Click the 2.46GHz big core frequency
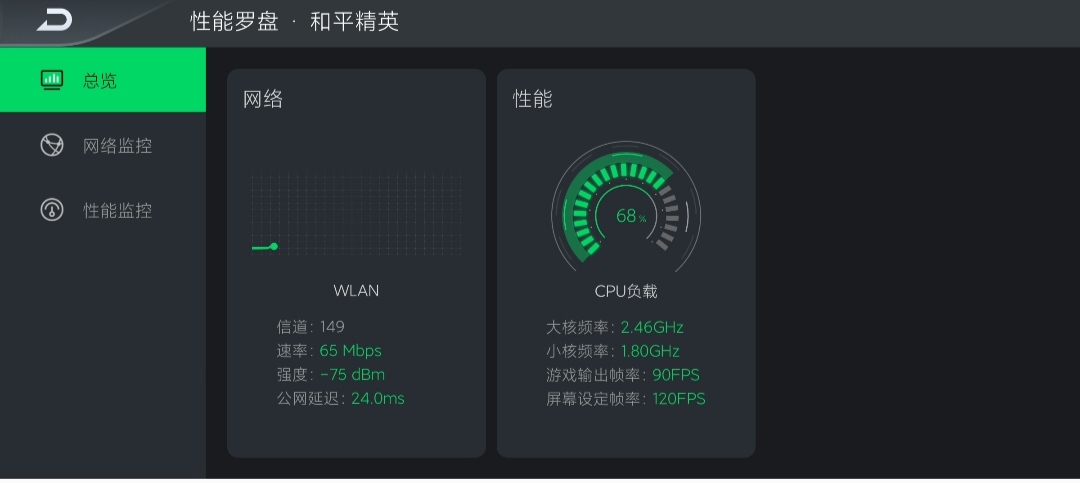 click(x=652, y=327)
